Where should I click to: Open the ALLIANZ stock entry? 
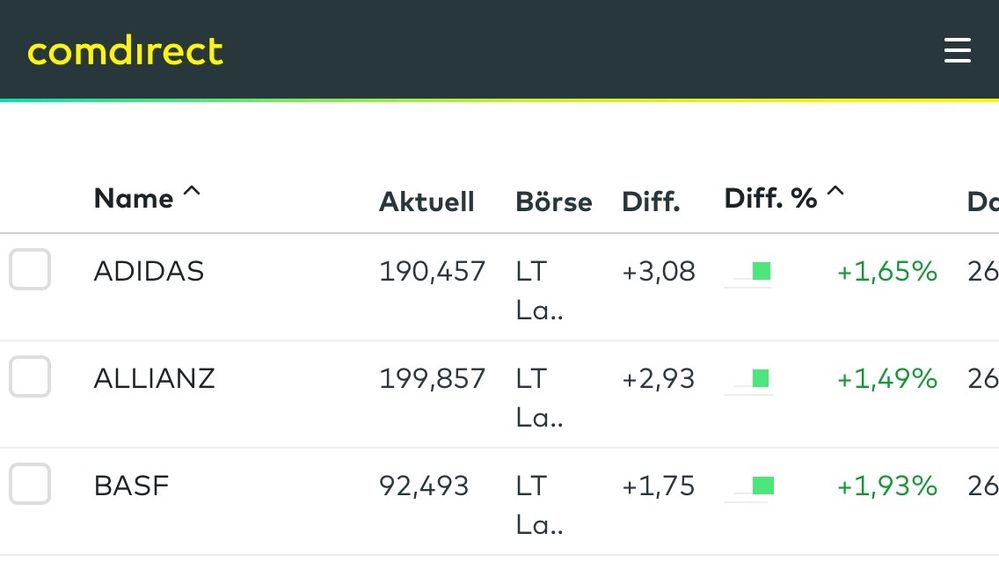click(154, 378)
